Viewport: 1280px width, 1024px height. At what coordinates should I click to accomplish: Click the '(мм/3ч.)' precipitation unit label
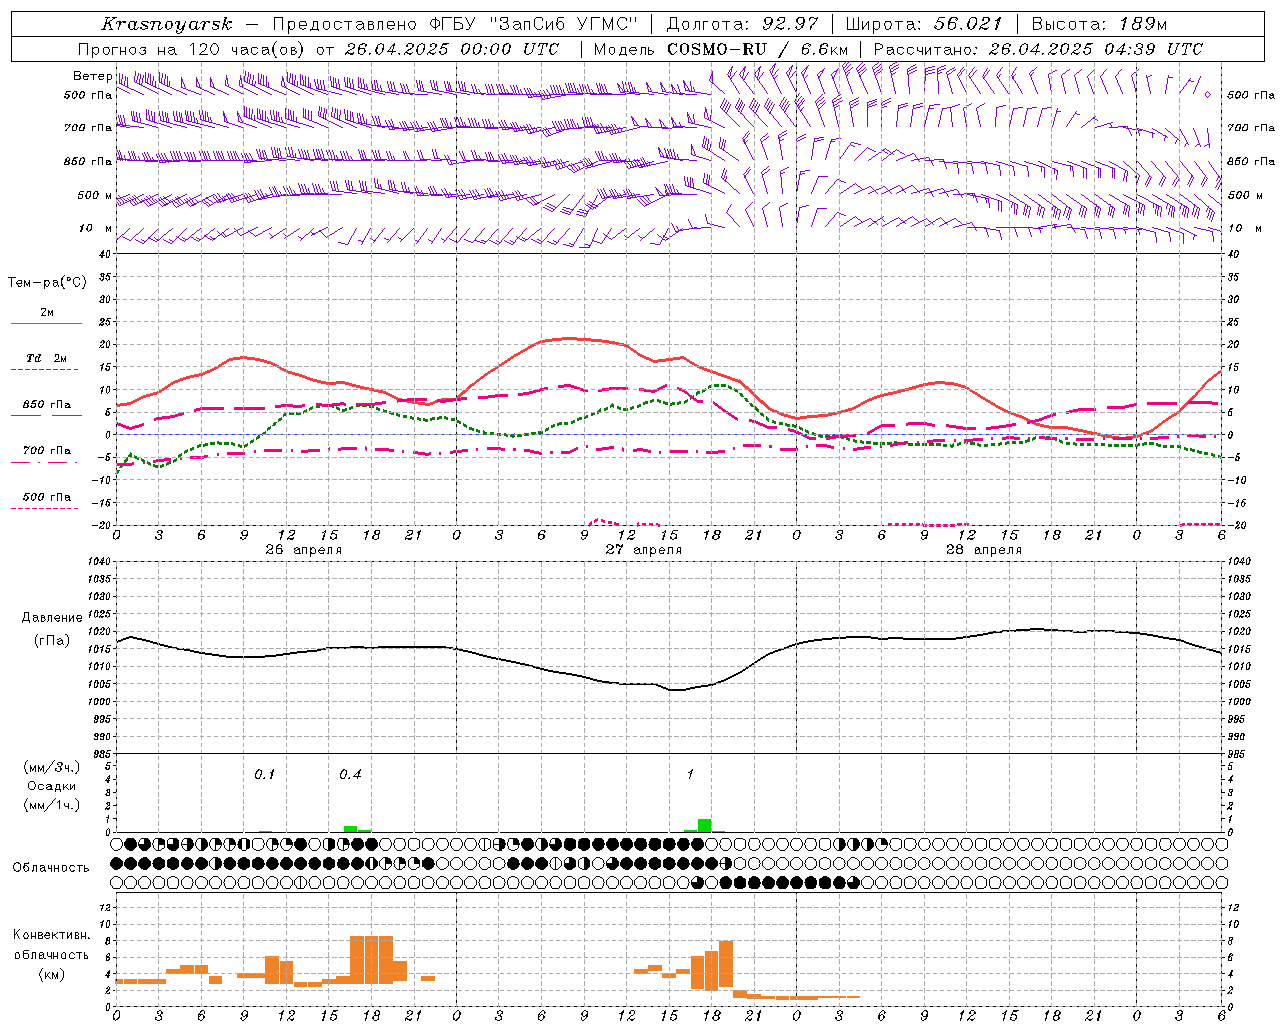click(51, 767)
